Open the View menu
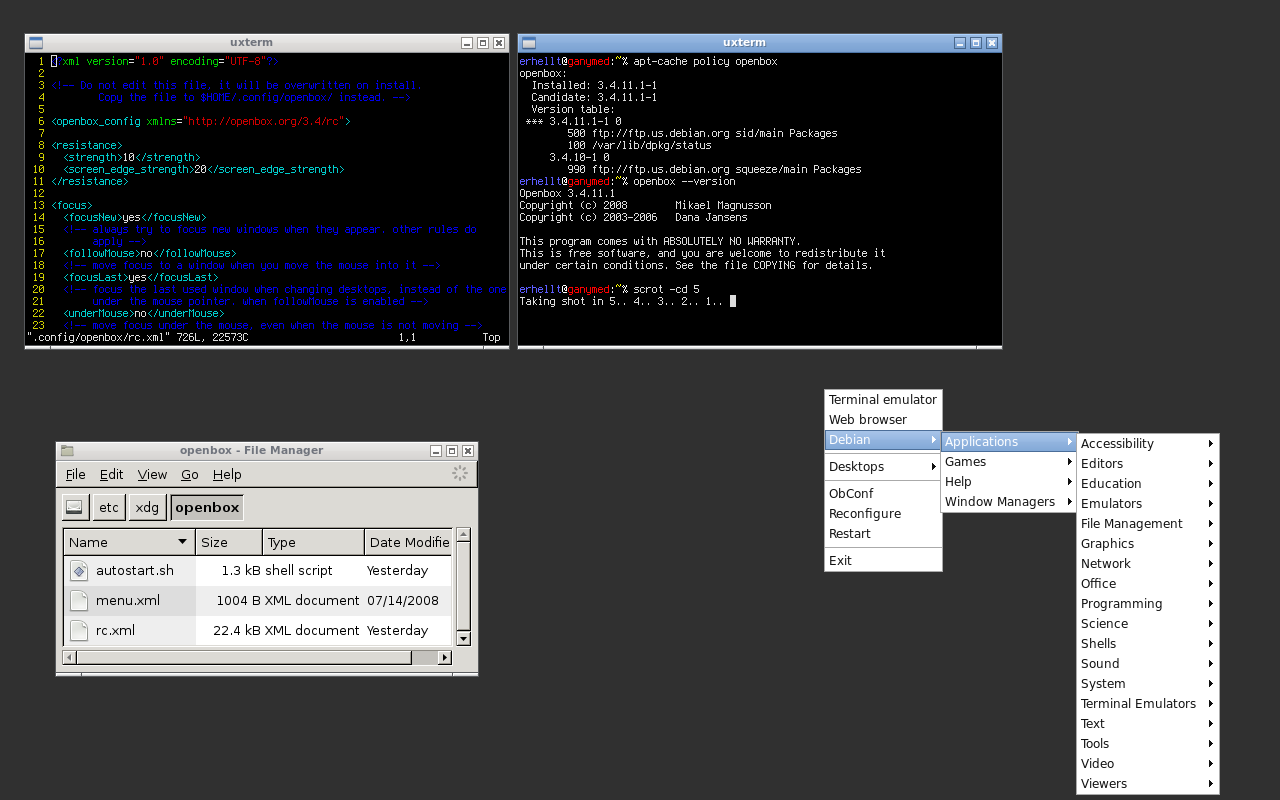Screen dimensions: 1280x800 [x=152, y=474]
